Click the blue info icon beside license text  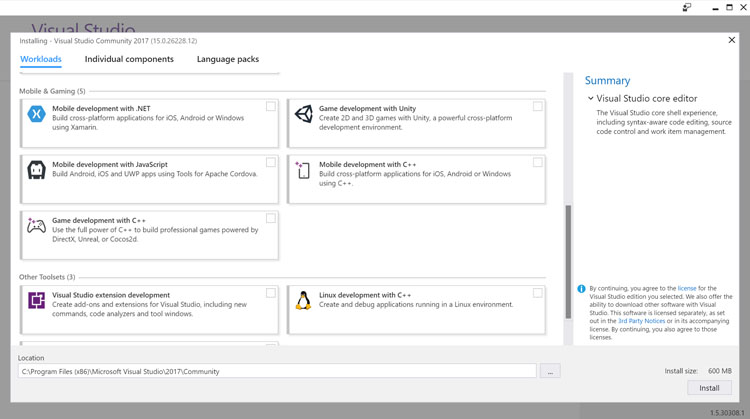581,288
